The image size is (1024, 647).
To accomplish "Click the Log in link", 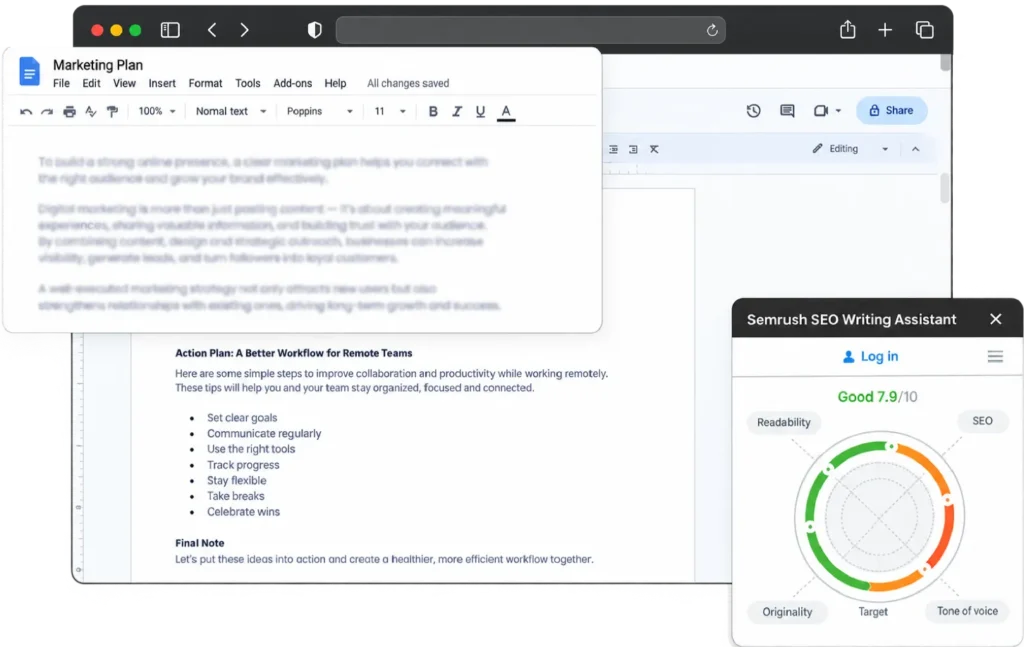I will click(x=871, y=356).
